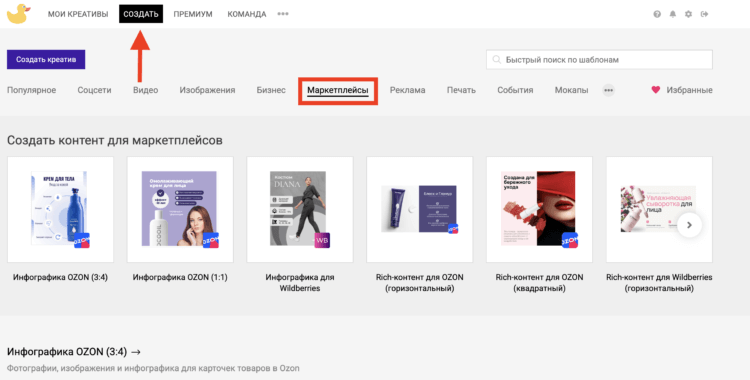This screenshot has width=750, height=380.
Task: Open Rich-контент для Wildberries горизонтальный thumbnail
Action: (659, 209)
